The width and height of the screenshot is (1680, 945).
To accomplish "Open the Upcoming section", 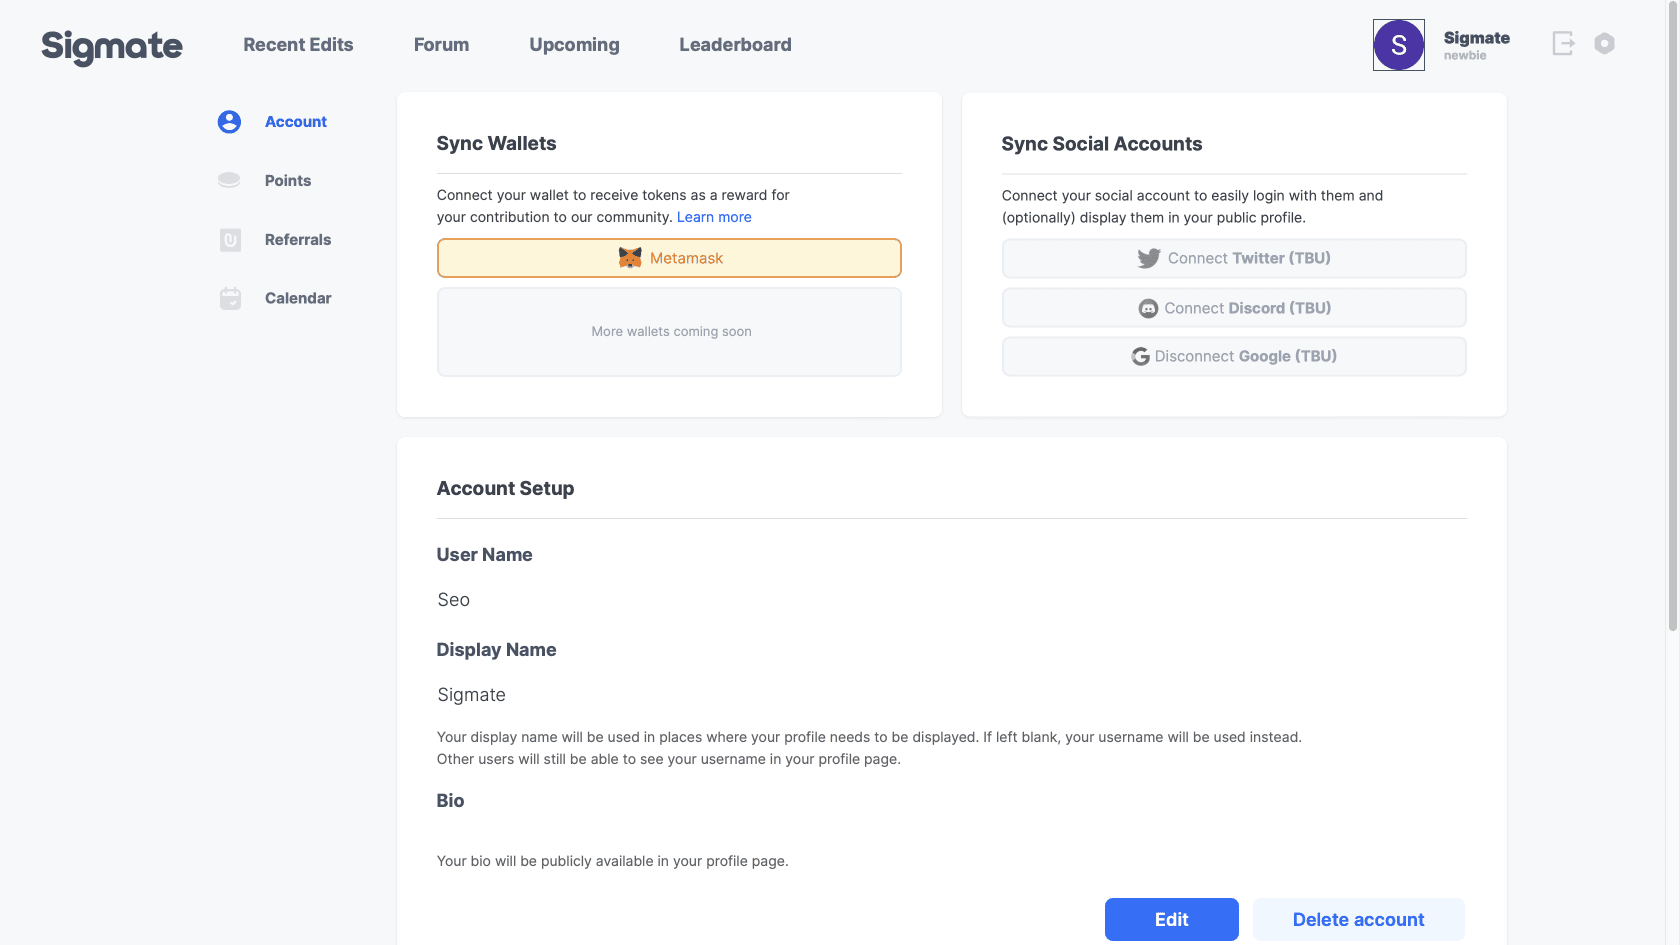I will pos(574,45).
